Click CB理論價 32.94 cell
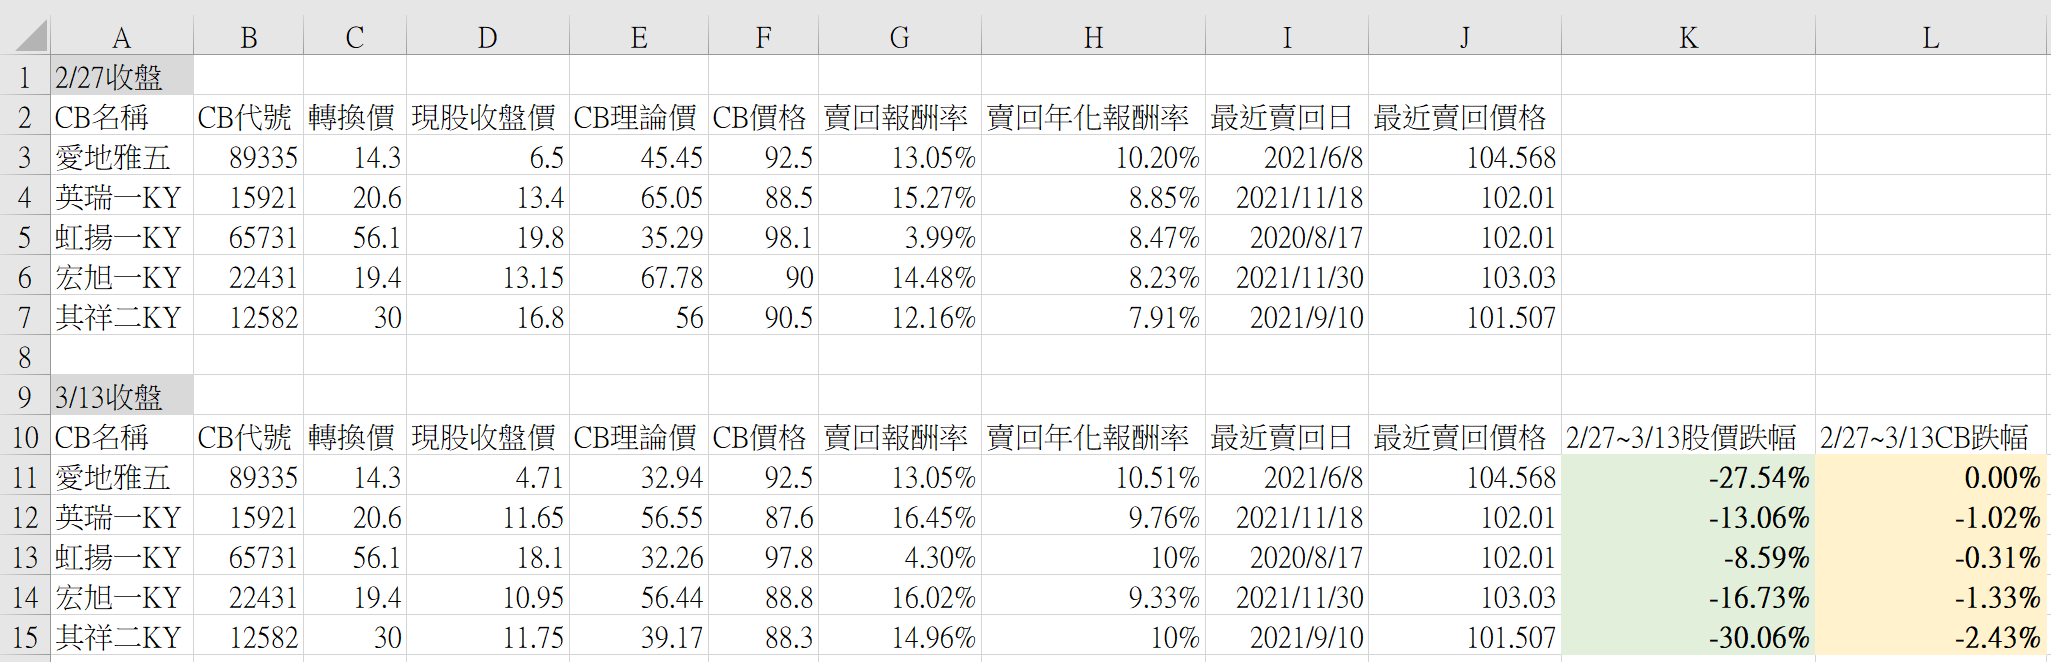The width and height of the screenshot is (2051, 662). tap(639, 477)
